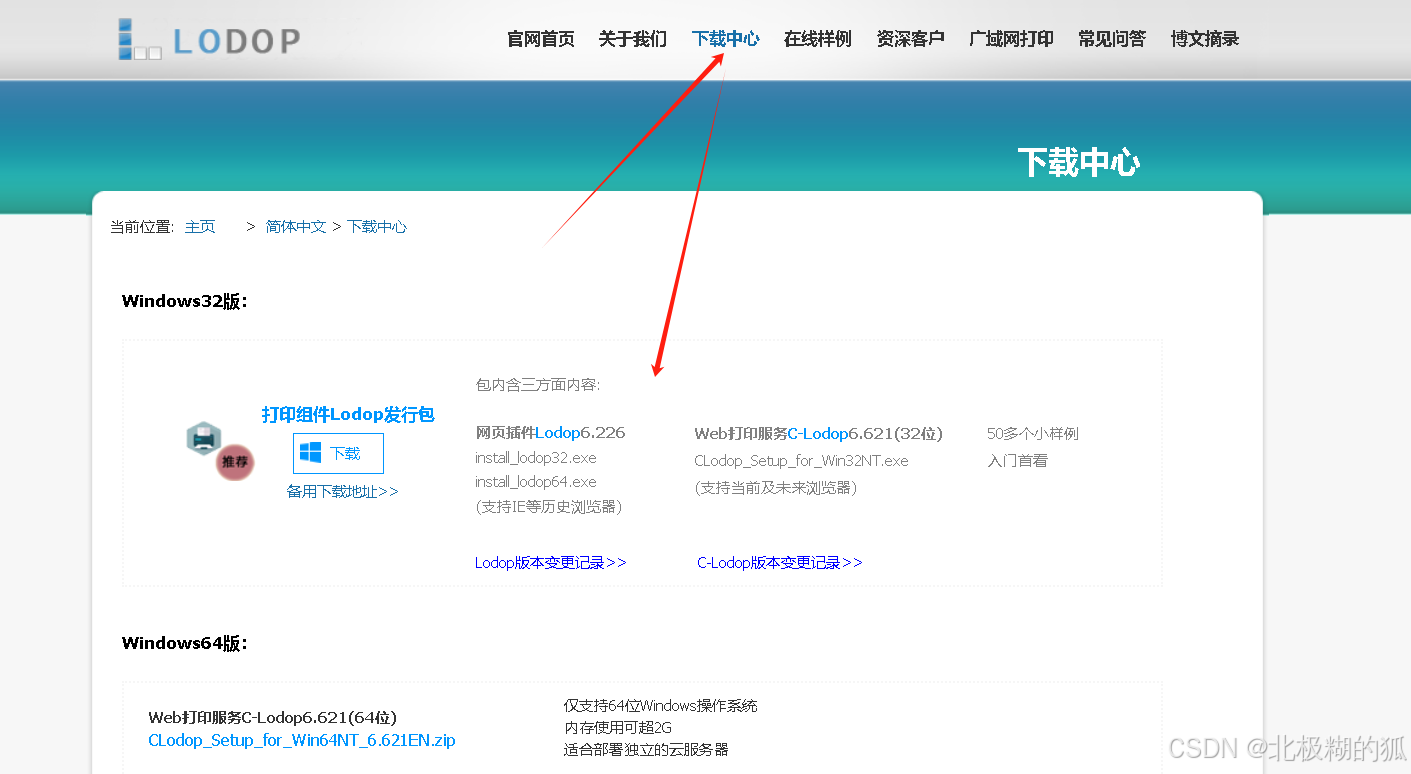Select 关于我们 in the navigation bar
This screenshot has width=1411, height=774.
pyautogui.click(x=632, y=38)
